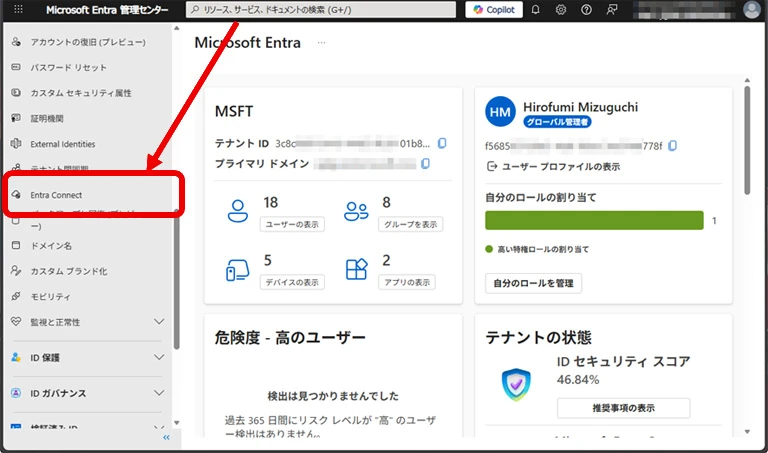Collapse the sidebar with double chevron

coord(166,437)
